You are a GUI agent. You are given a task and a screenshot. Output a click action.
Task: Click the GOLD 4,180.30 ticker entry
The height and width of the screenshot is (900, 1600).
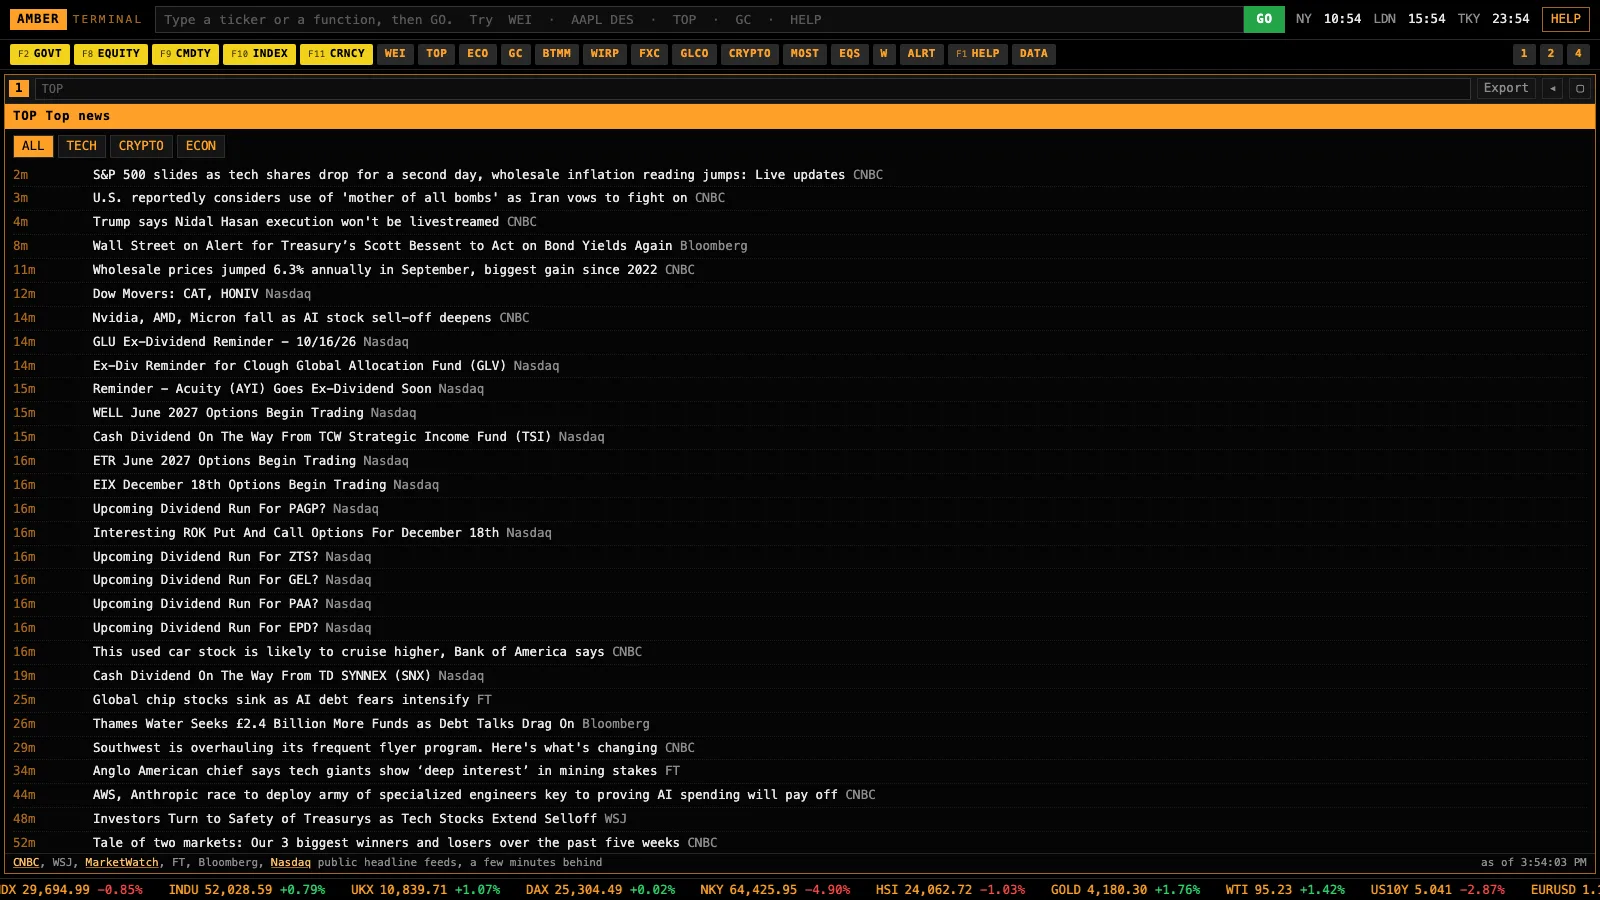[x=1125, y=890]
